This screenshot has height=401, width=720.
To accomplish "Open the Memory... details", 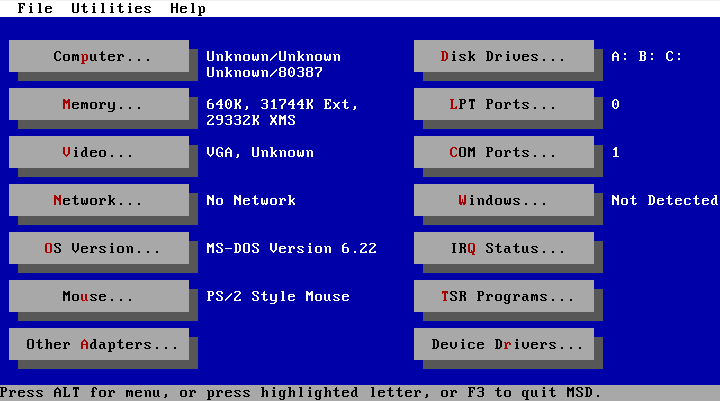I will click(99, 104).
